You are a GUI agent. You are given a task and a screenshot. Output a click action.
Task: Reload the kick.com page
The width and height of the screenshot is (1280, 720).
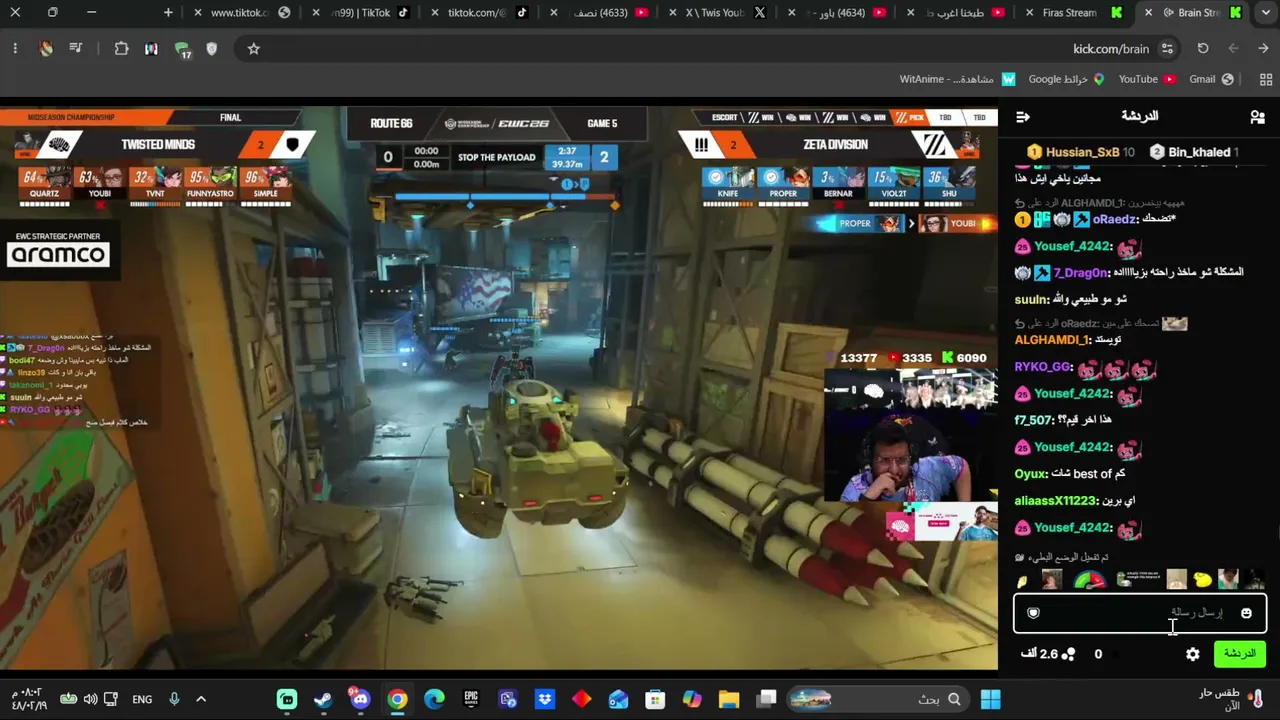pyautogui.click(x=1203, y=49)
